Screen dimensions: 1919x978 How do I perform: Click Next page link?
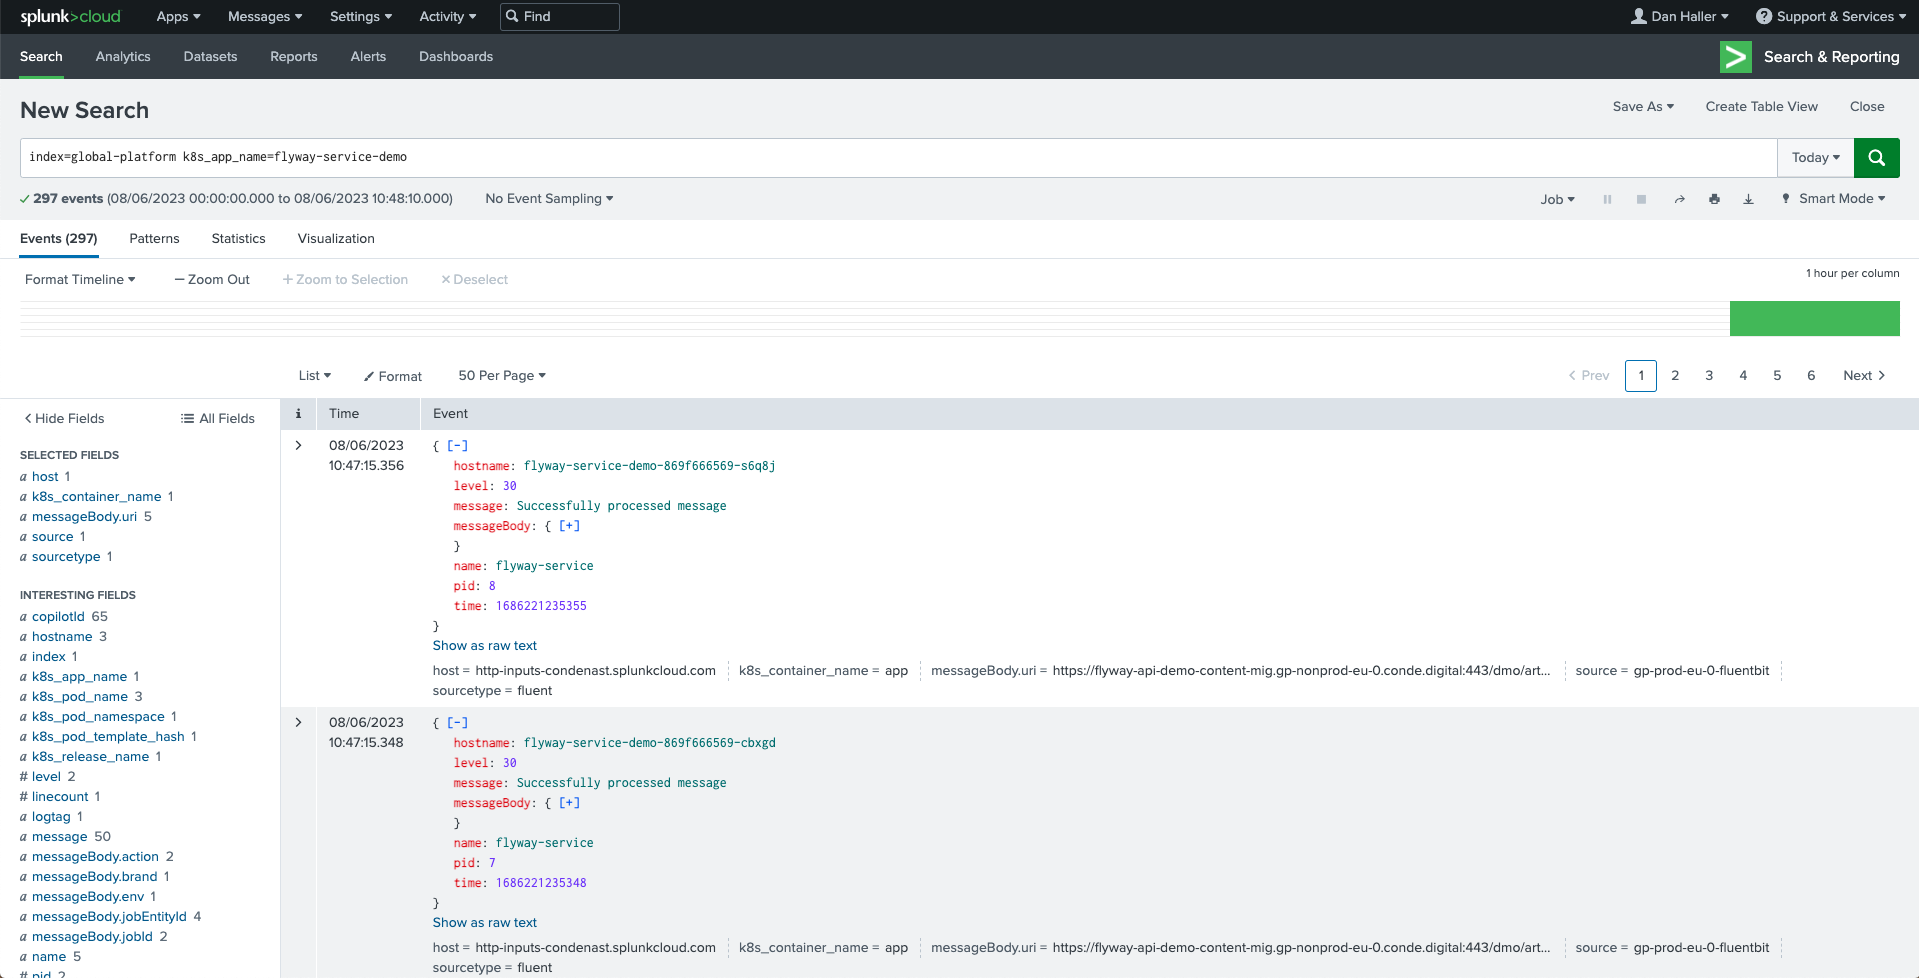[x=1864, y=375]
